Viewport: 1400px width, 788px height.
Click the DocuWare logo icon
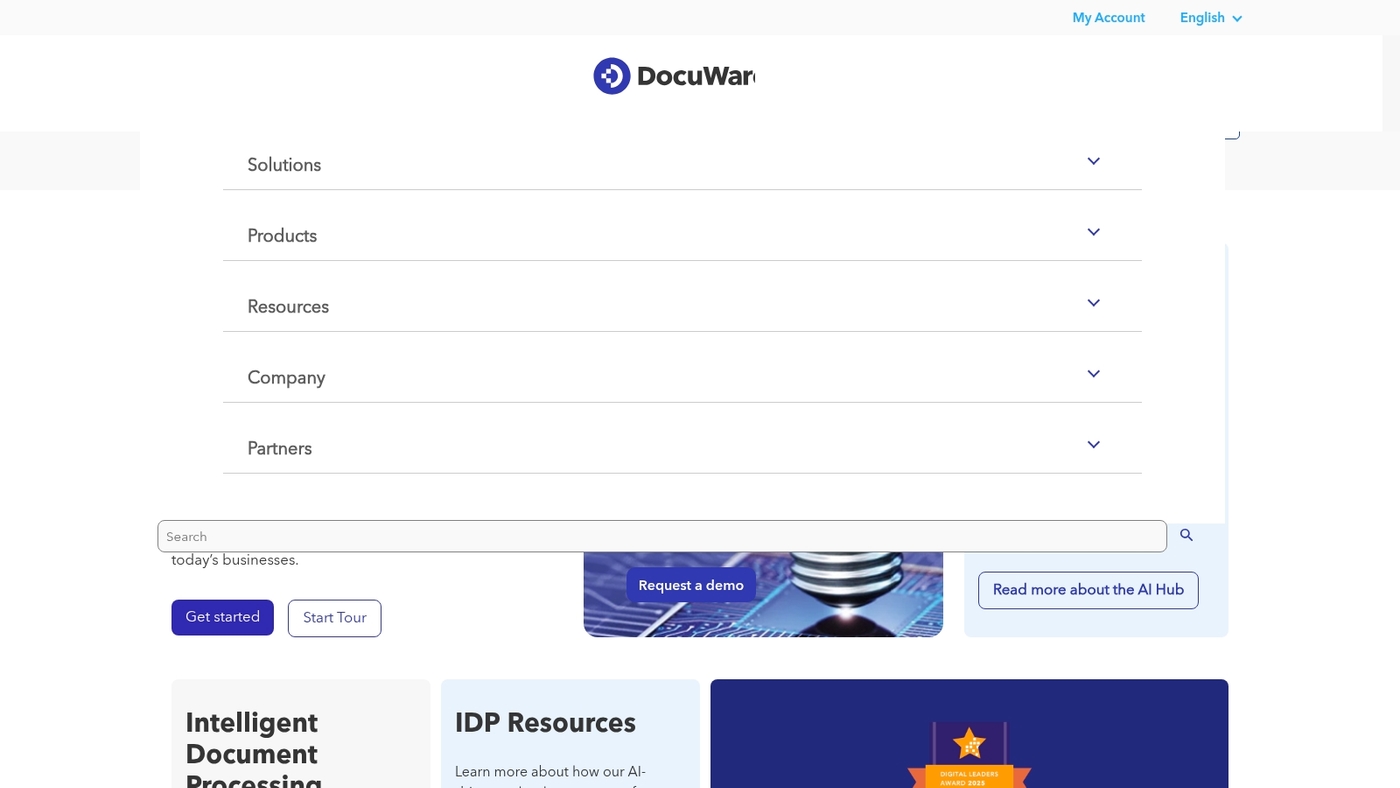tap(612, 75)
